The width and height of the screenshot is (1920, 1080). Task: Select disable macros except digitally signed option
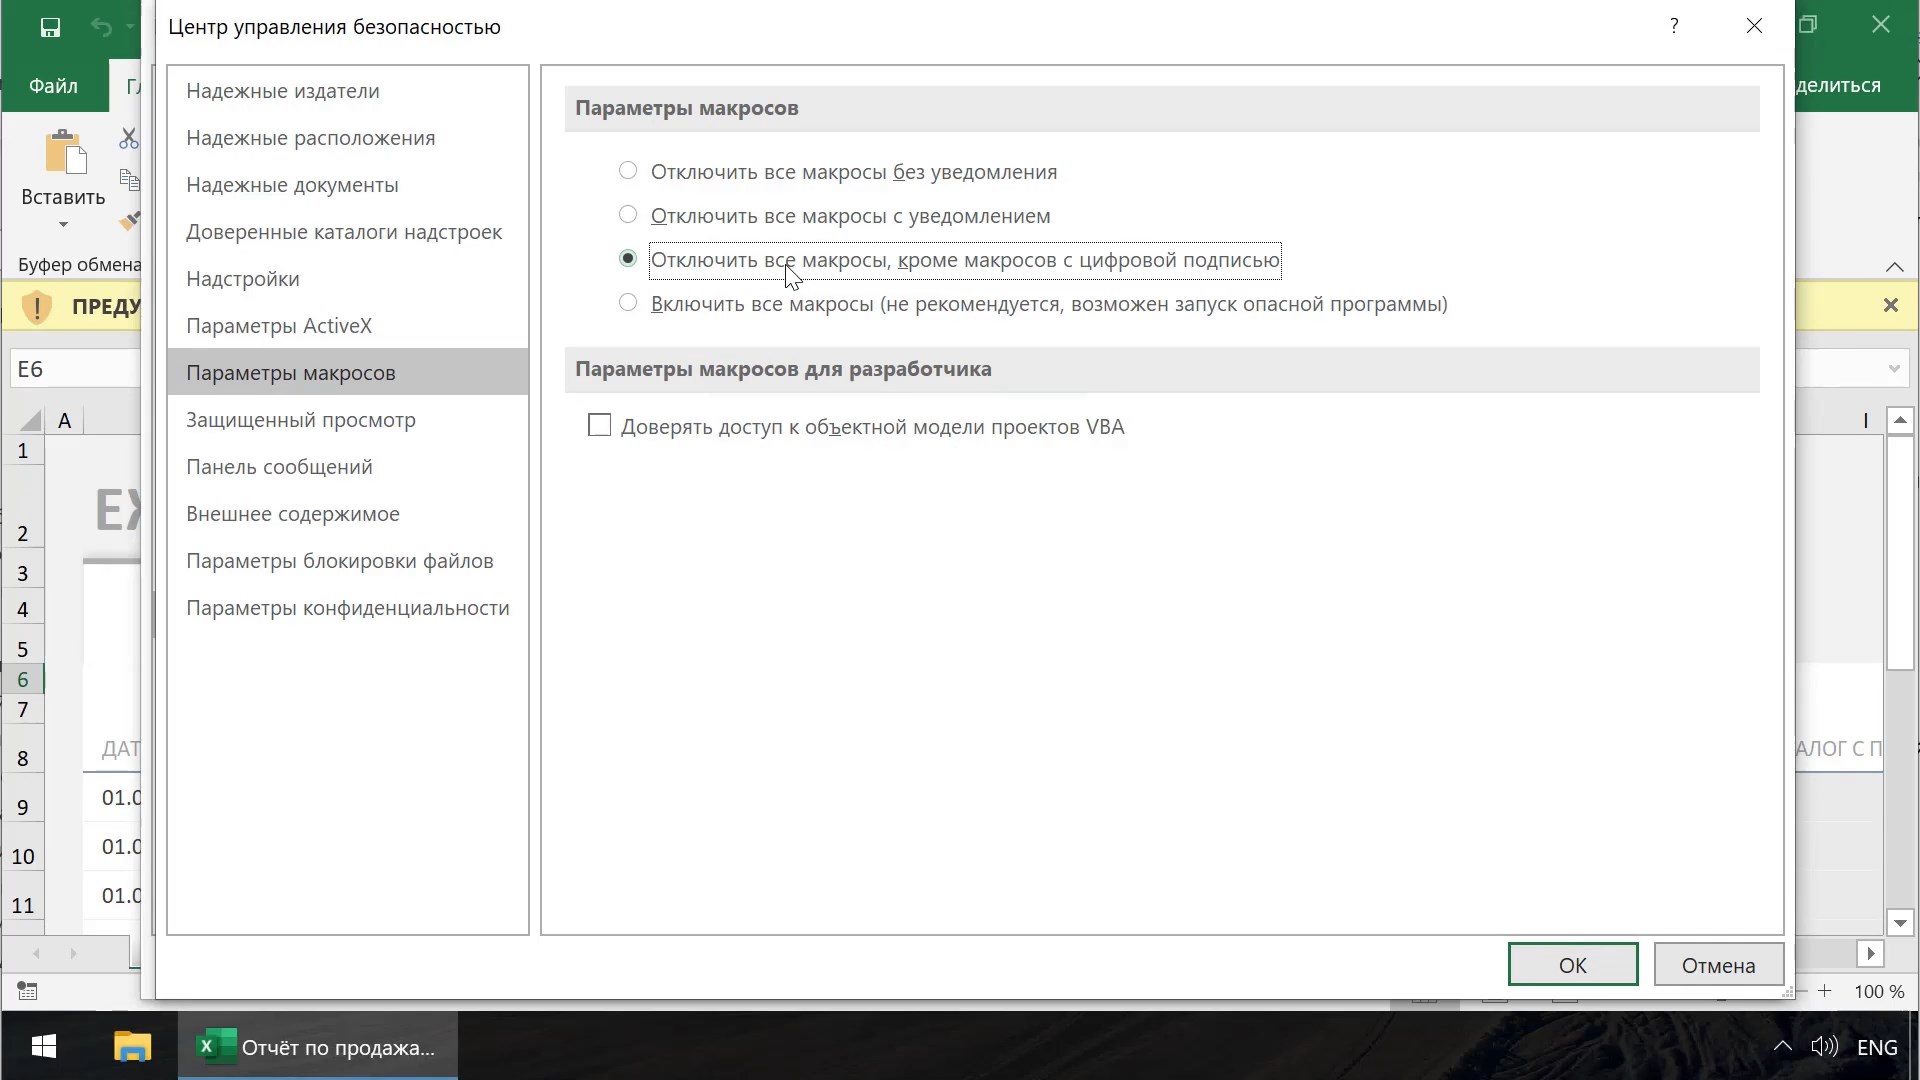coord(628,259)
